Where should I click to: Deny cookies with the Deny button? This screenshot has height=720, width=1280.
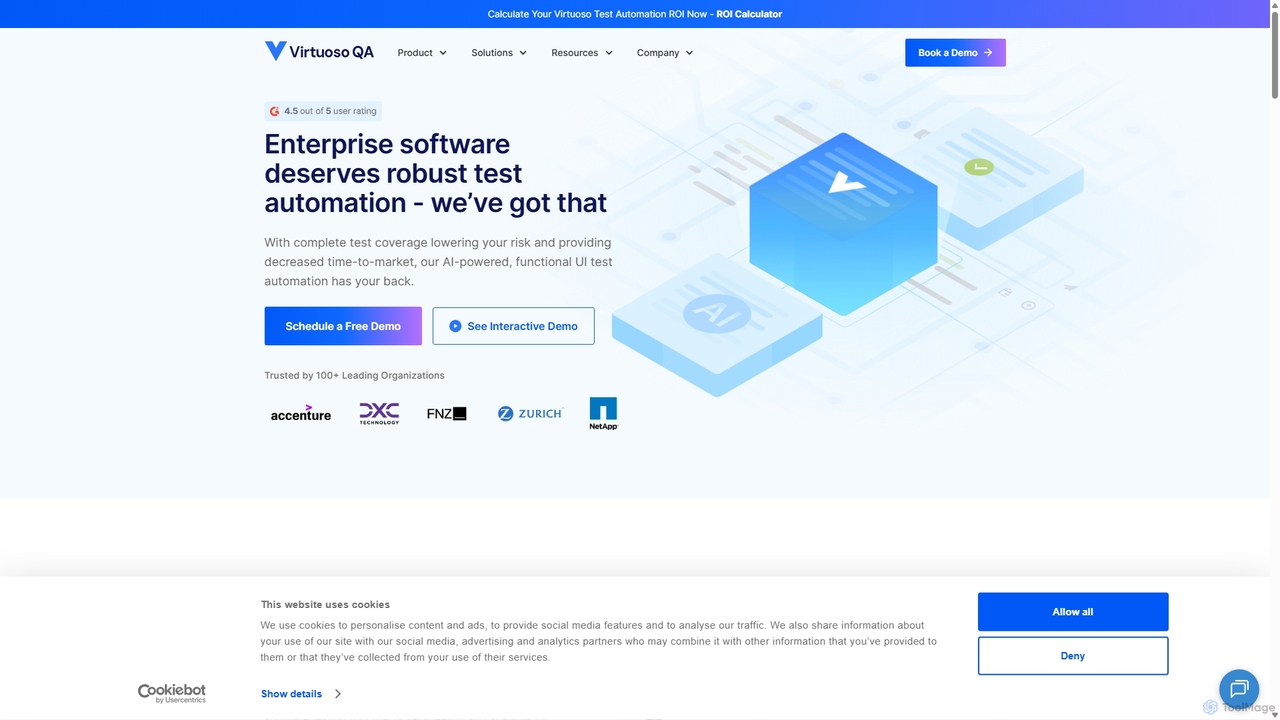click(x=1073, y=656)
